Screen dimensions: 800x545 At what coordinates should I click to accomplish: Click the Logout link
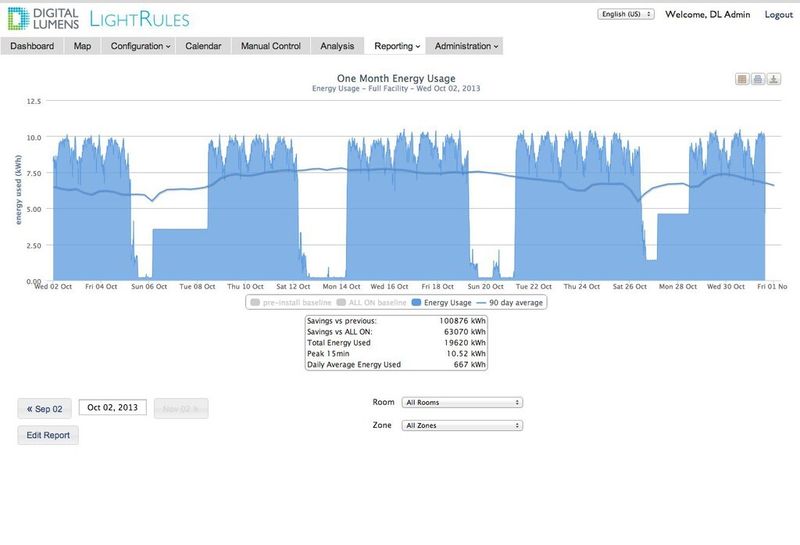click(x=779, y=15)
